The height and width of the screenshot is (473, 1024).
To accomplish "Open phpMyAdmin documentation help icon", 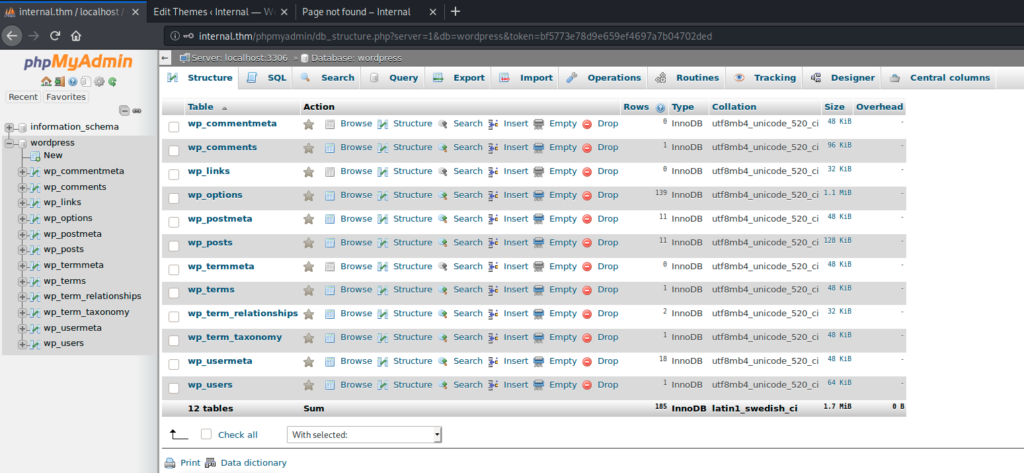I will point(72,82).
